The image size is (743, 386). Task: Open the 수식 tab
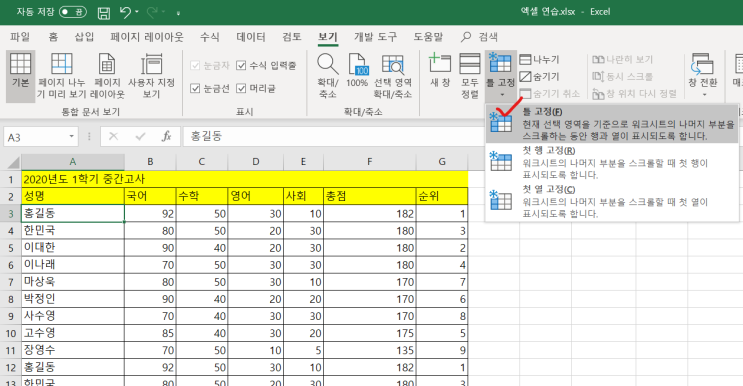click(209, 36)
